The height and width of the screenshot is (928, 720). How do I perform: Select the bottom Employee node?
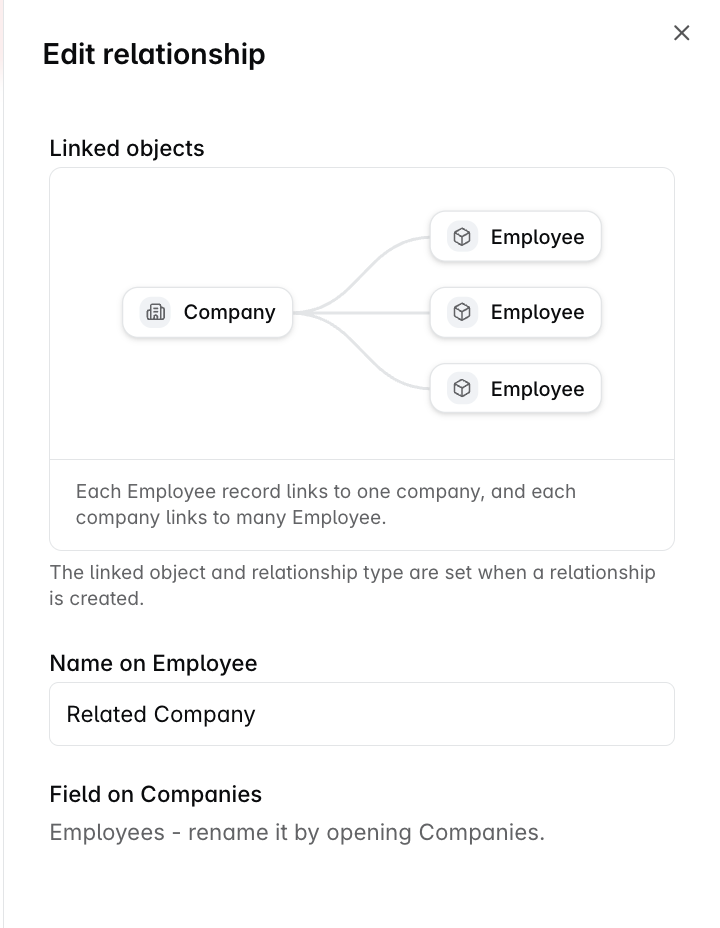pyautogui.click(x=516, y=389)
